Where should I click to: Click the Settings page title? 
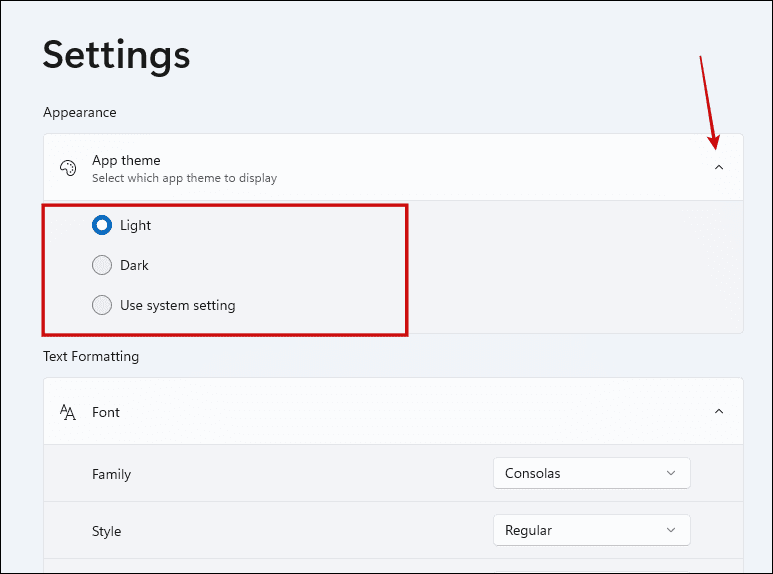coord(116,55)
